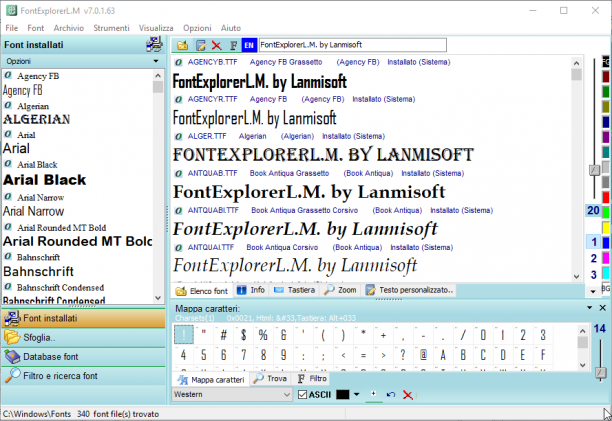Switch to the Tastiera tab
This screenshot has height=421, width=612.
tap(294, 290)
